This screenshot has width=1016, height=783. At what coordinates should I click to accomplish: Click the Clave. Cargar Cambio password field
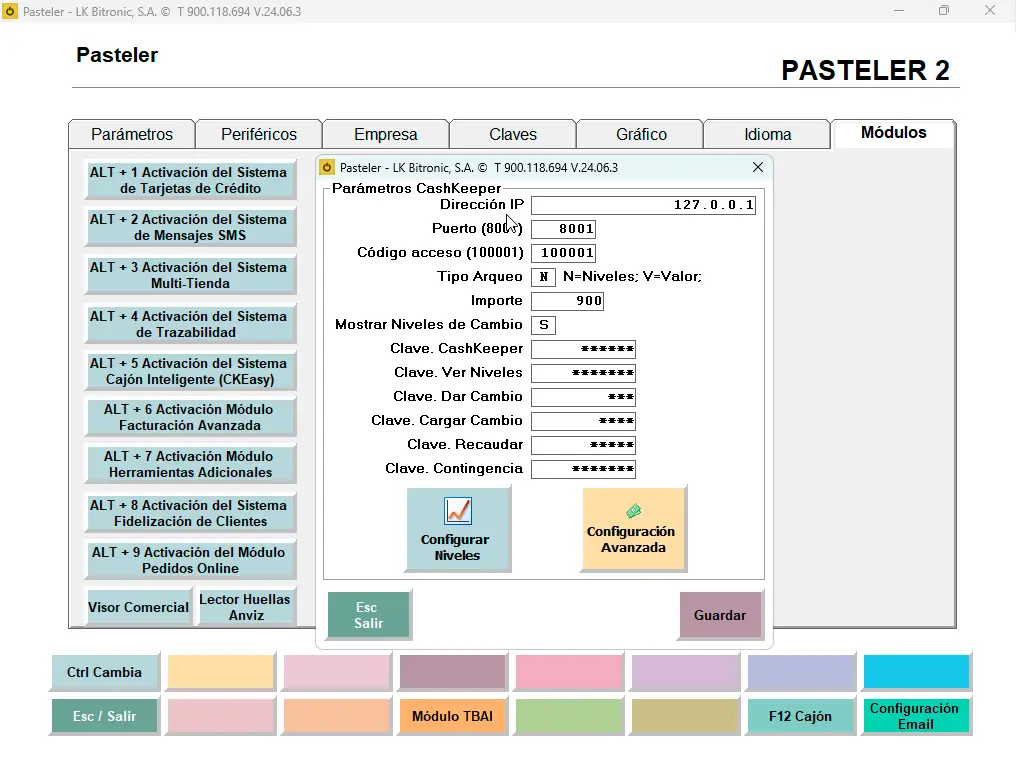(x=583, y=421)
